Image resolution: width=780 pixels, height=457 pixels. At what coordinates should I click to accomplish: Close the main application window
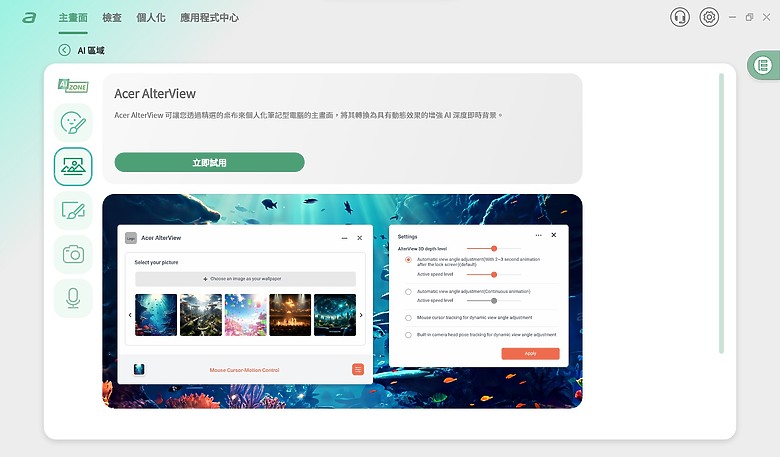(767, 17)
